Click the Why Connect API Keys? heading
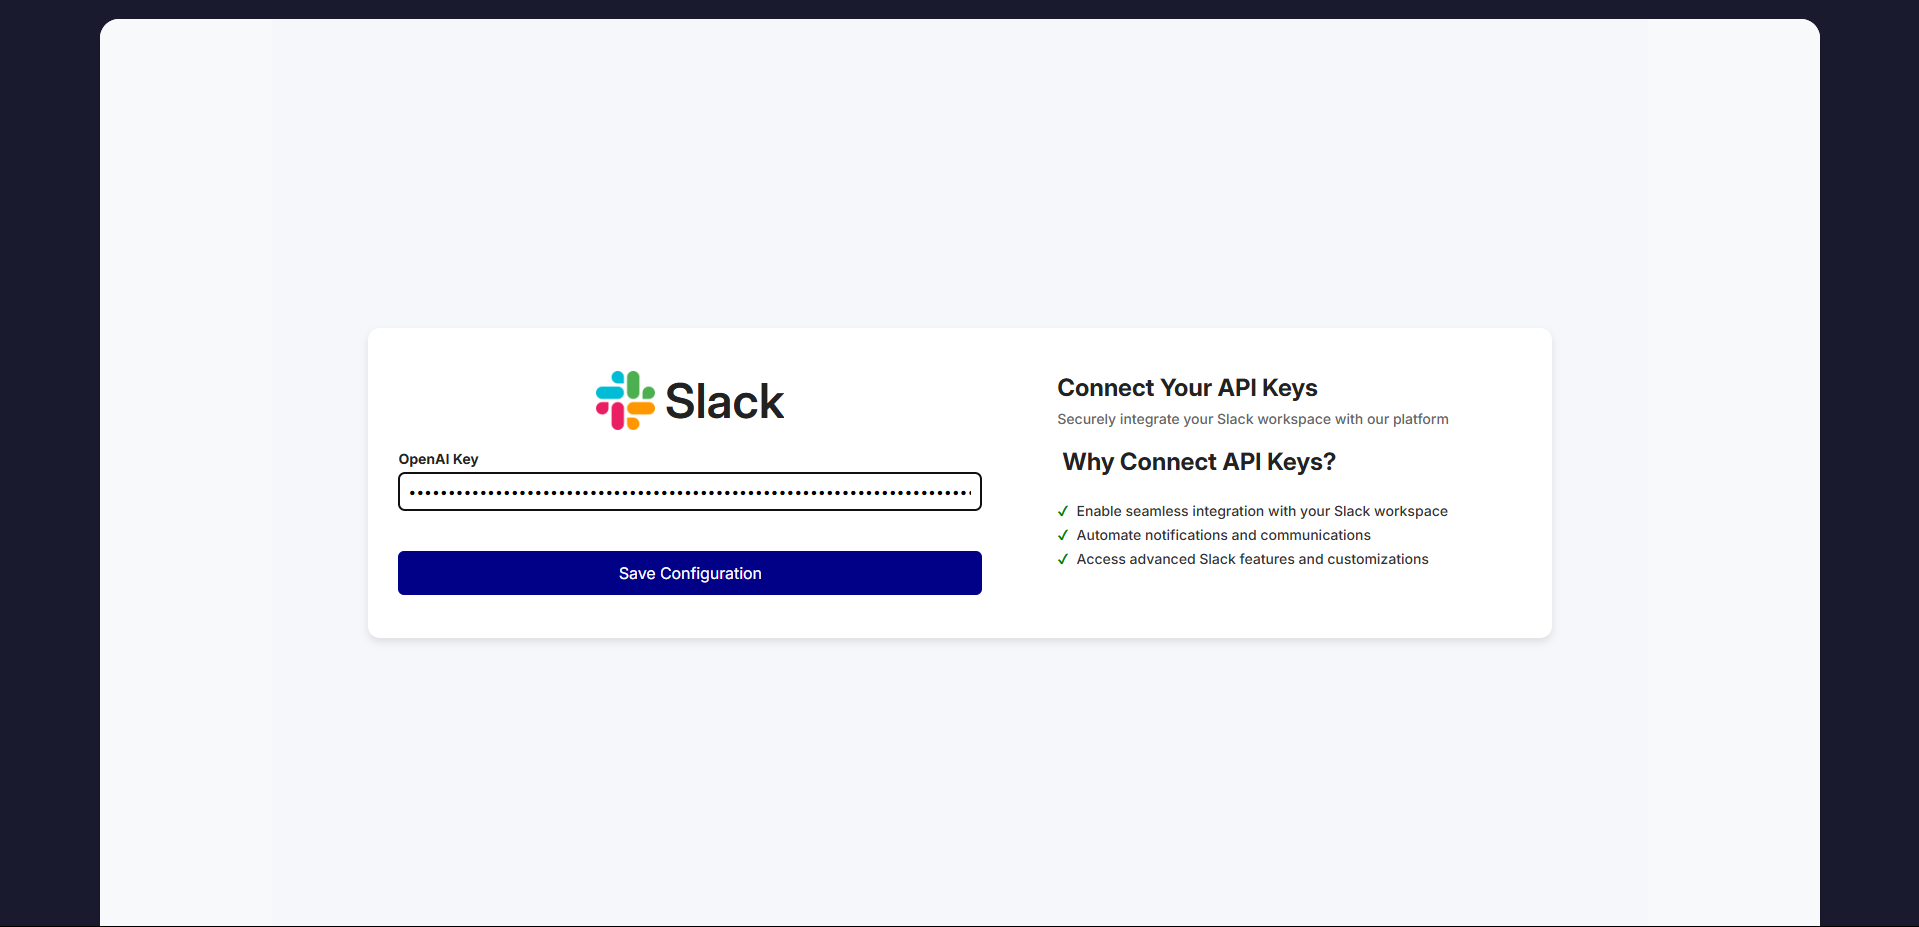The height and width of the screenshot is (927, 1919). [1199, 462]
